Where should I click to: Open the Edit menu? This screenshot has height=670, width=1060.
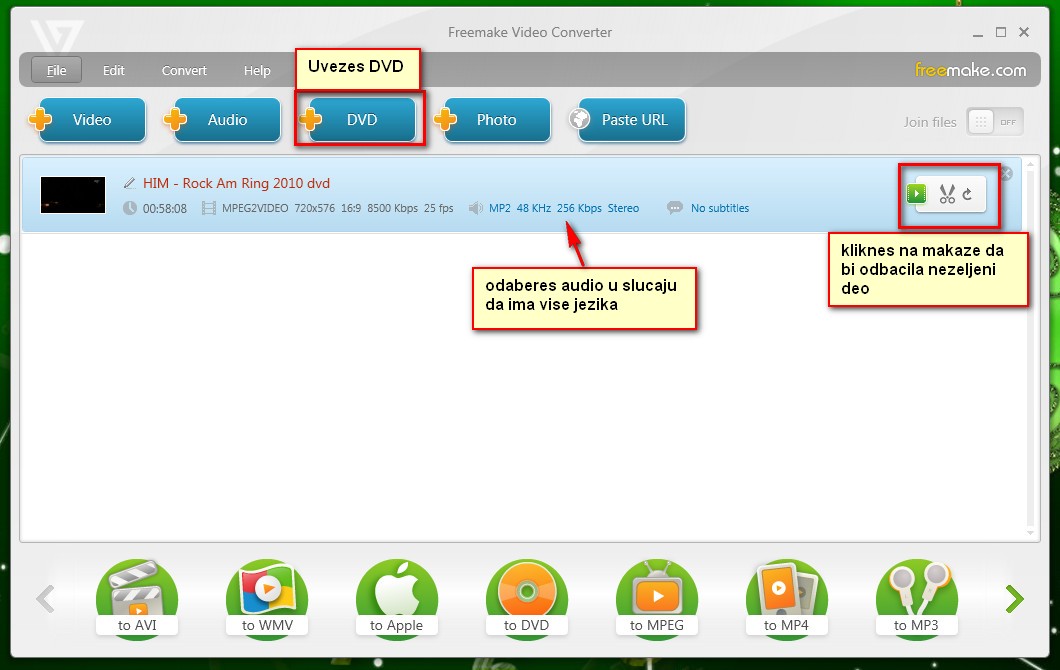click(114, 70)
